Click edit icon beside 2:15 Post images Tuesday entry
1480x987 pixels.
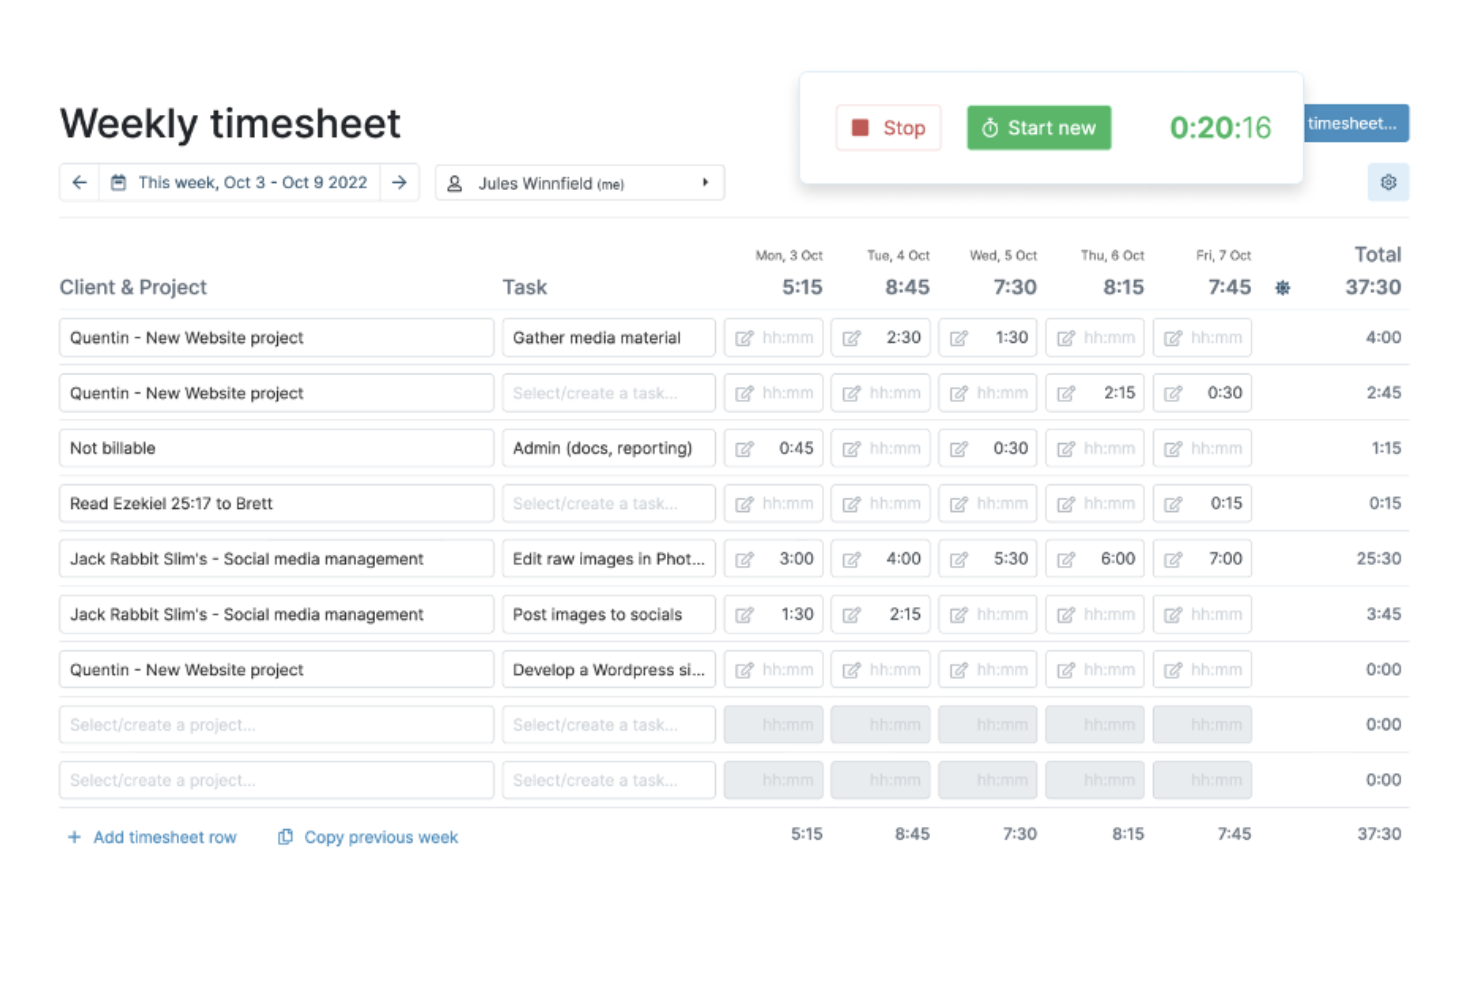(x=851, y=615)
